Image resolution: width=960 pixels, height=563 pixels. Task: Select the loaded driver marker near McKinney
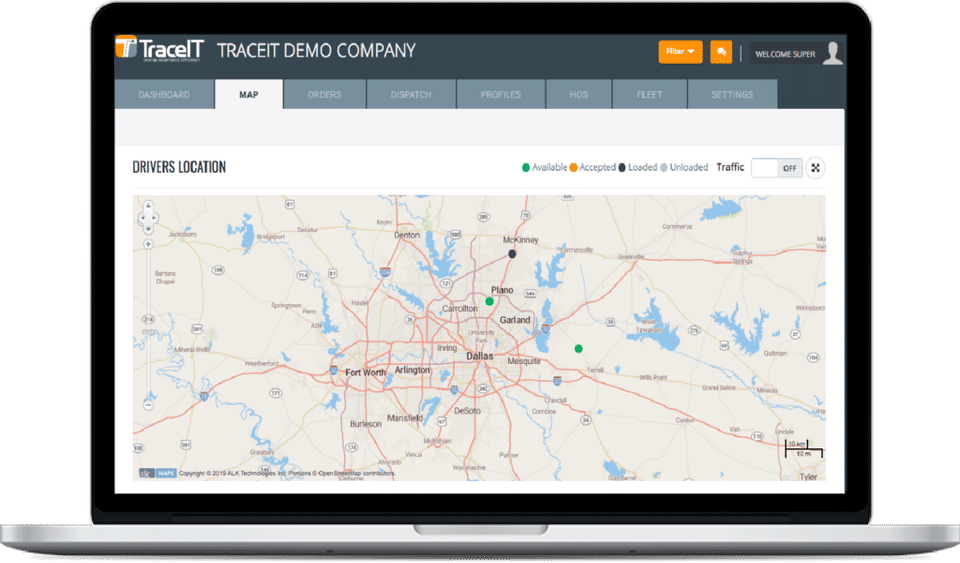click(512, 254)
